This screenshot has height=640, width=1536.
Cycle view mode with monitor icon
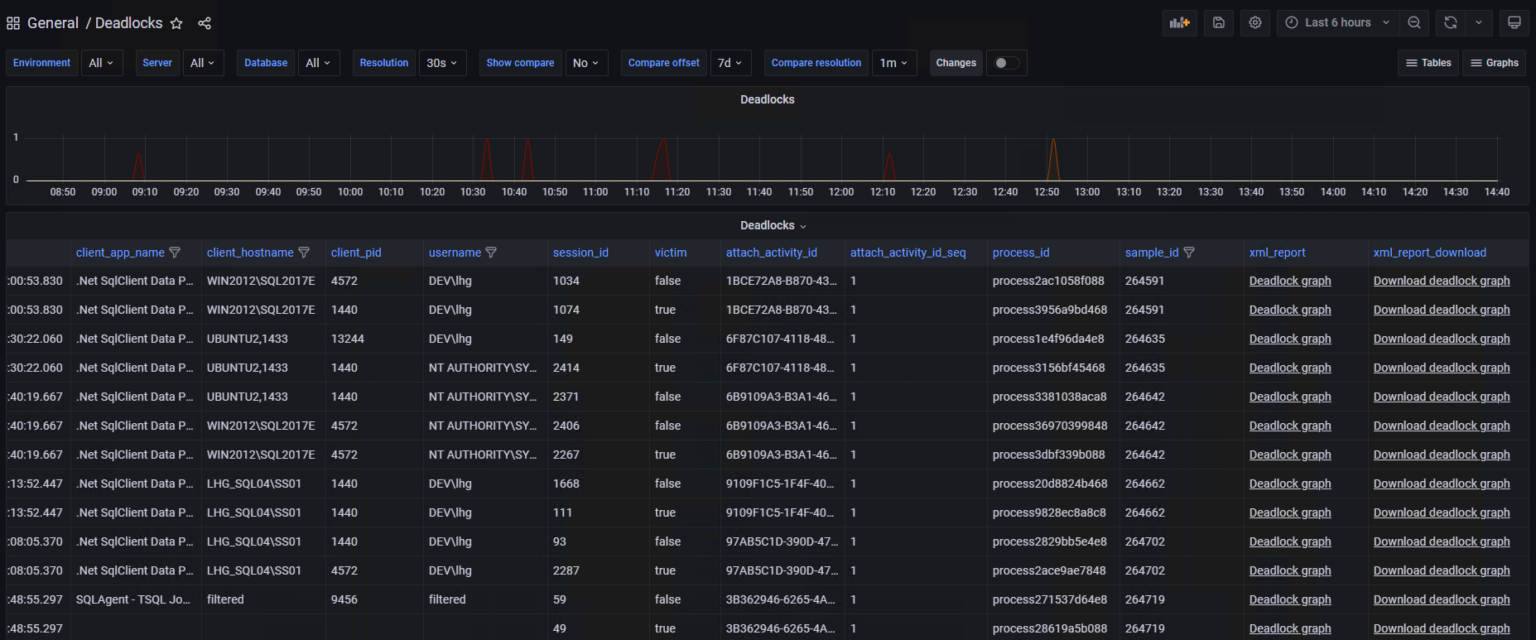pyautogui.click(x=1514, y=23)
